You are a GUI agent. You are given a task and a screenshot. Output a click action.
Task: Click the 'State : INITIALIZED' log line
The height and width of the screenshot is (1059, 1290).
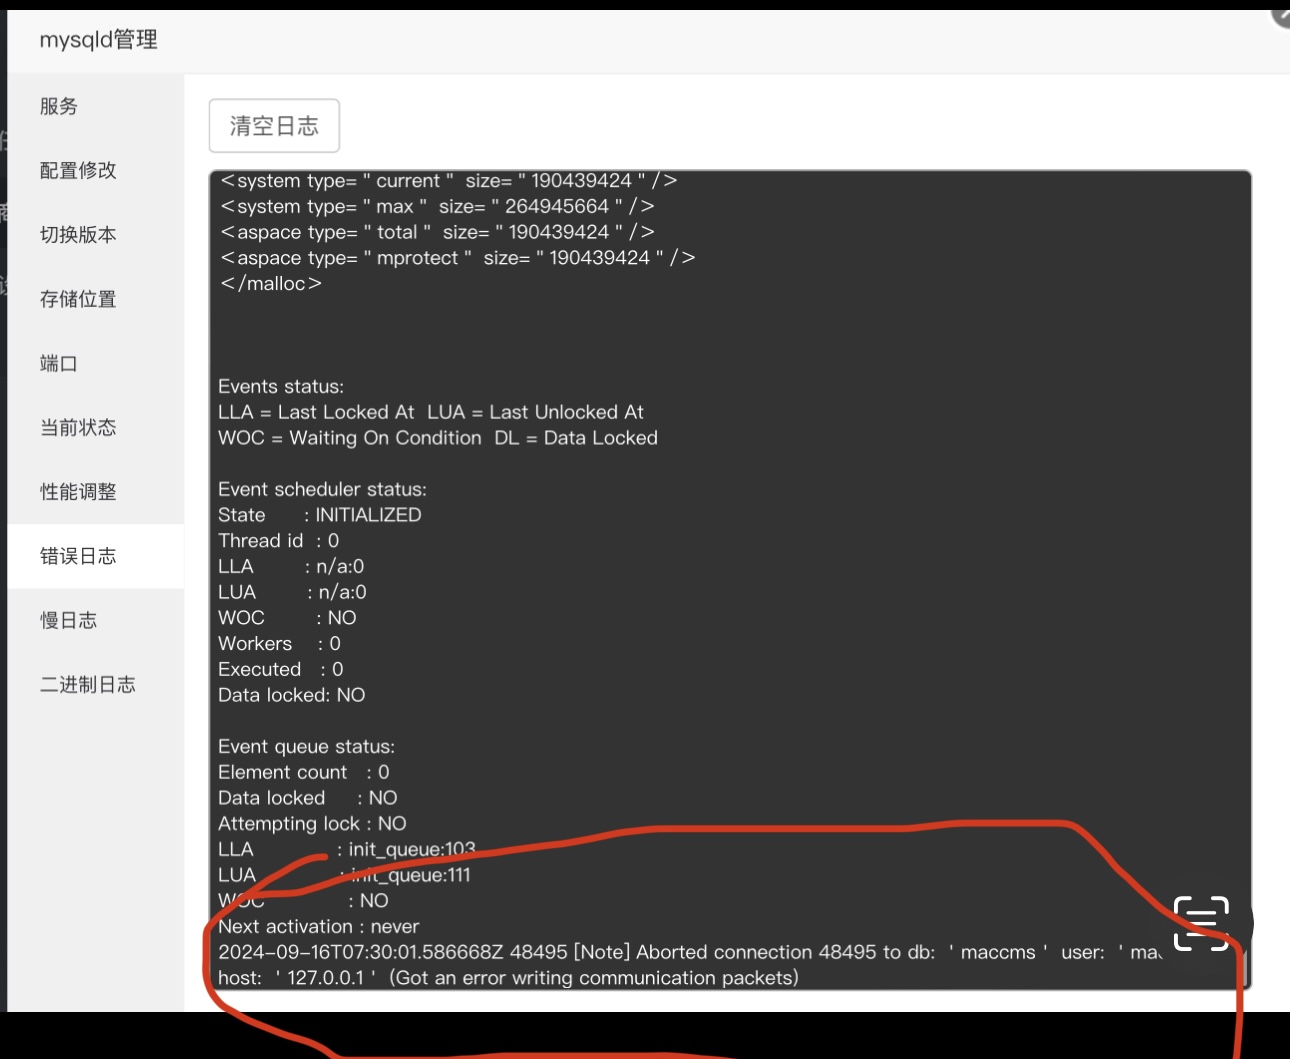(x=320, y=515)
